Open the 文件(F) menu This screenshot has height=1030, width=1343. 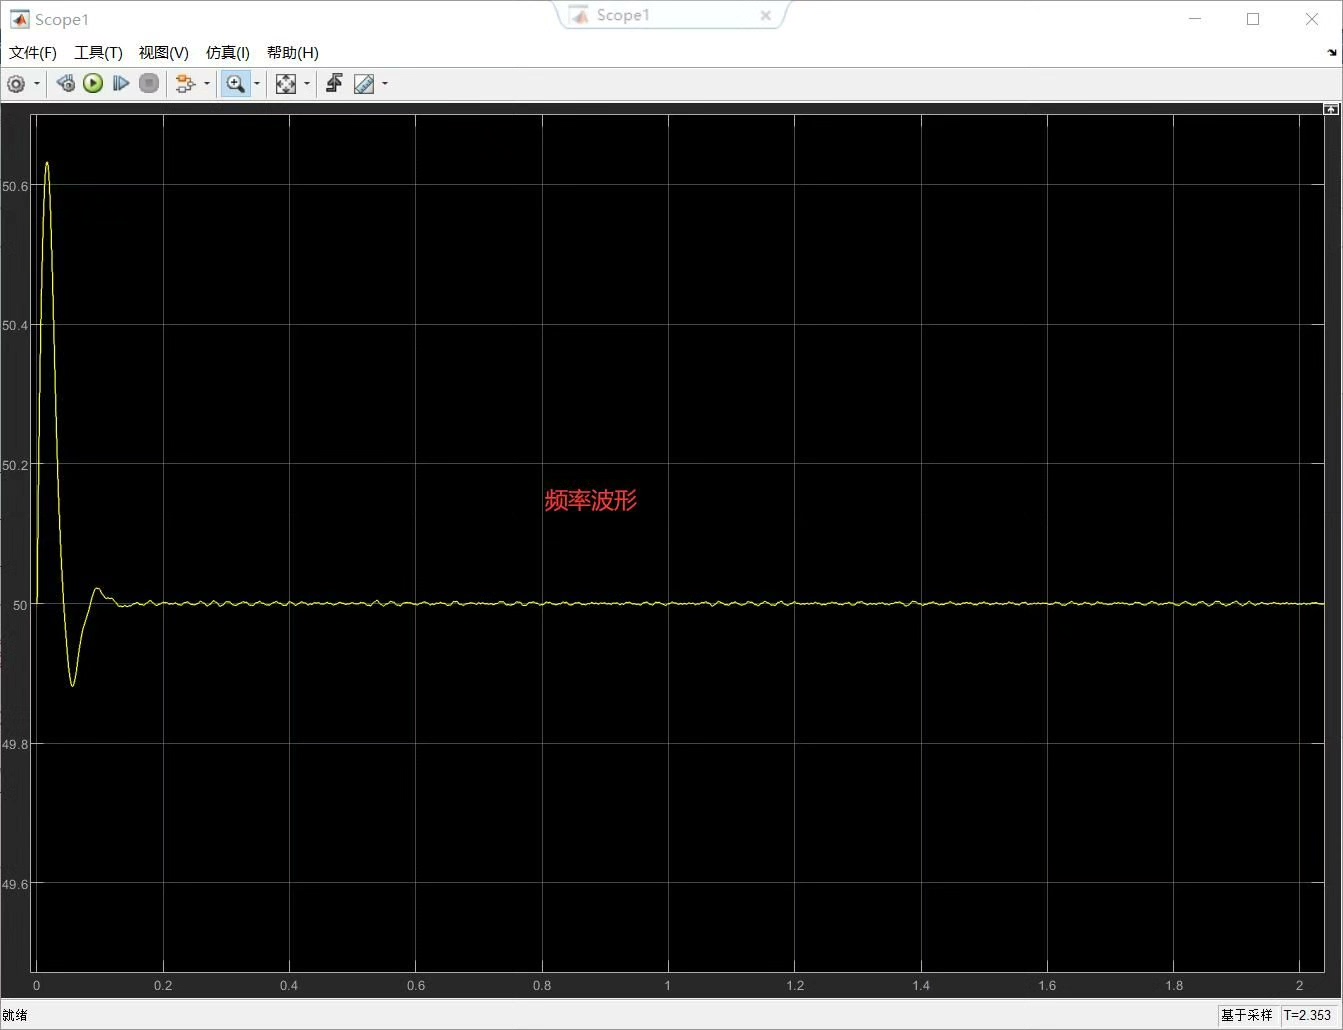tap(33, 52)
